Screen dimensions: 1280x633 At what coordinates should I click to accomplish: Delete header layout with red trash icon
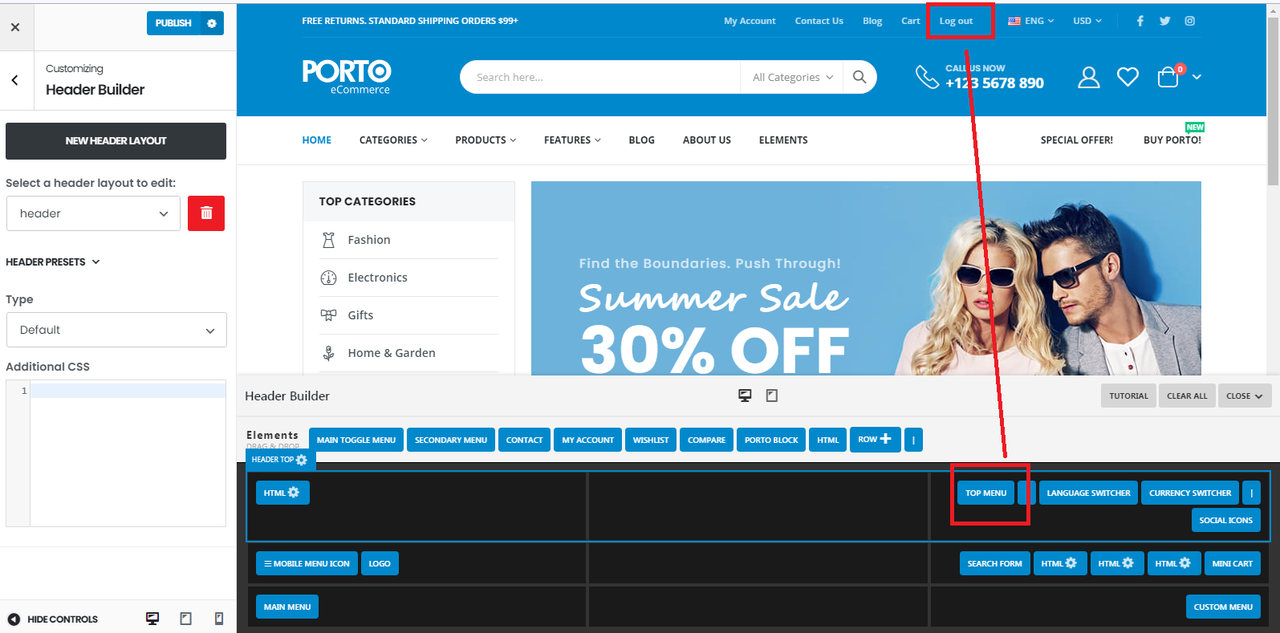point(206,213)
